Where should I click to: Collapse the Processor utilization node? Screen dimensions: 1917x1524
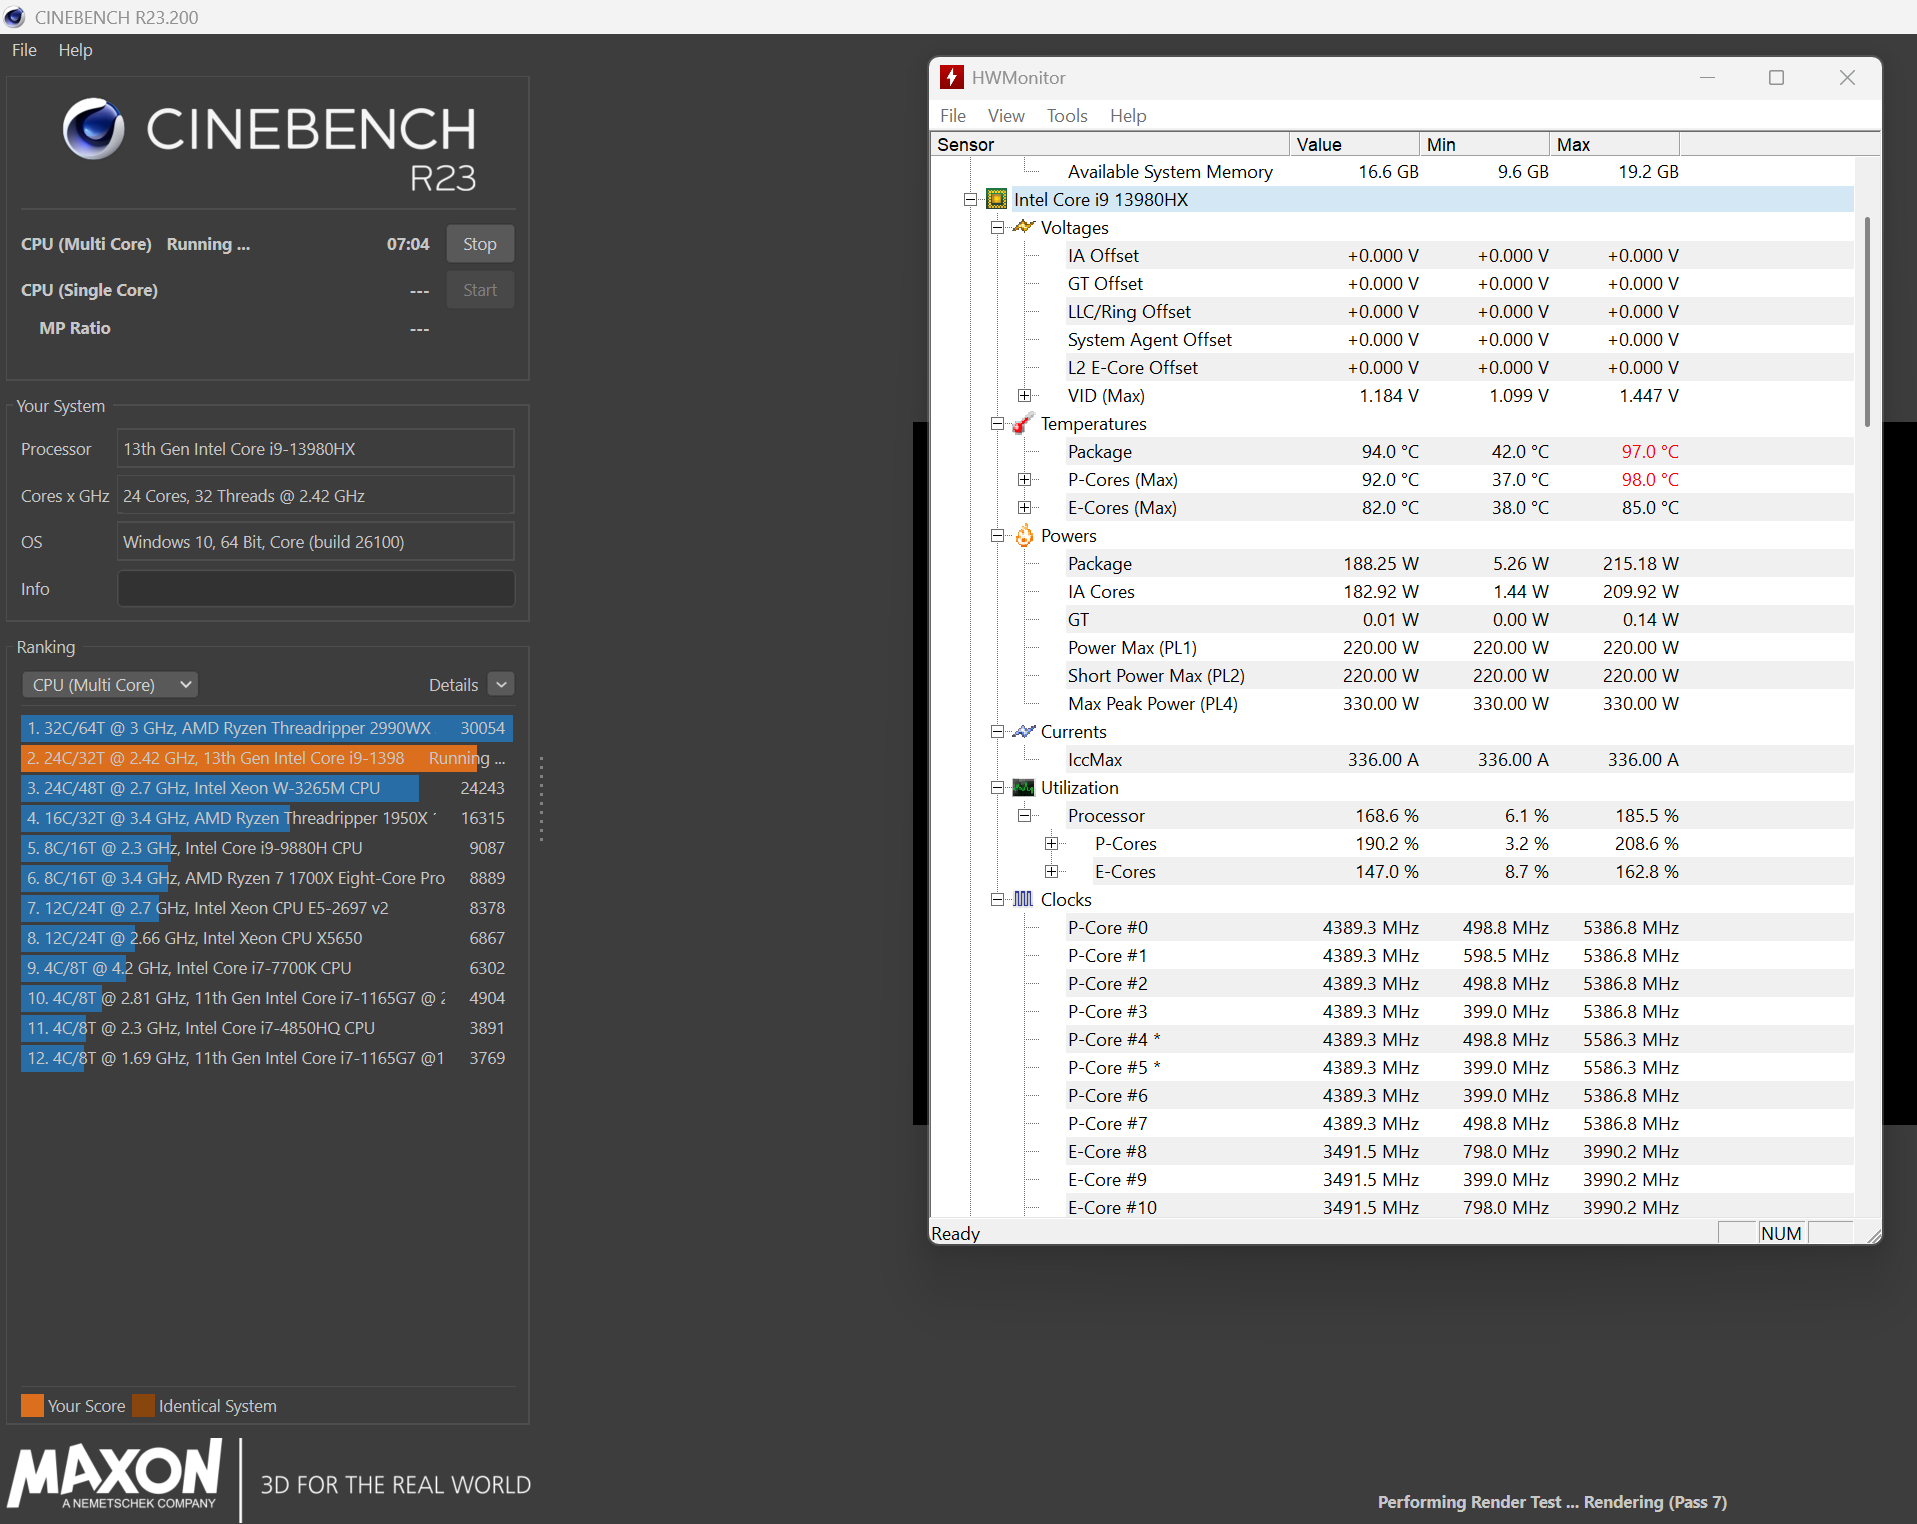pos(1024,816)
